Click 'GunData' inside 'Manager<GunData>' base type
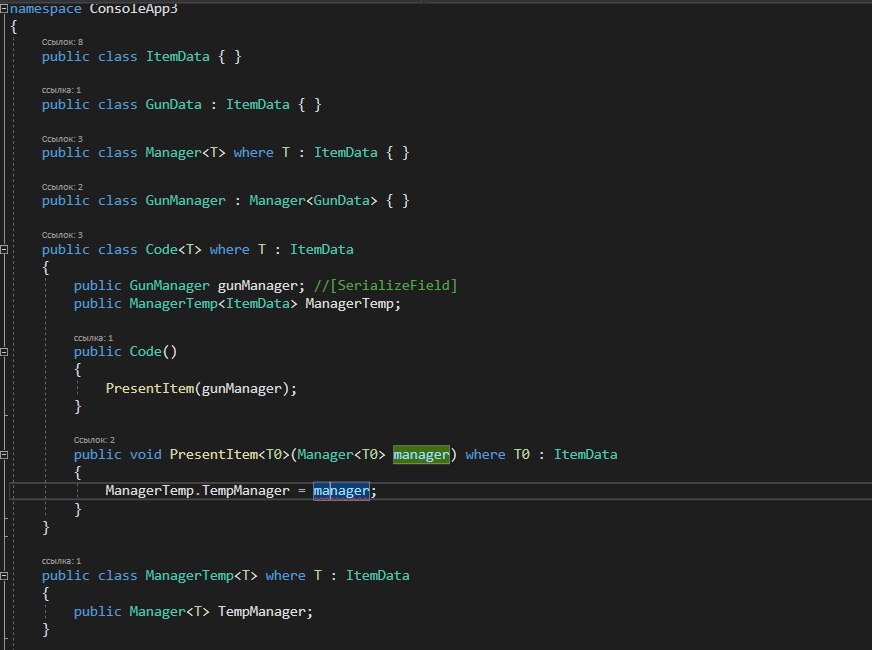The width and height of the screenshot is (872, 650). (341, 201)
